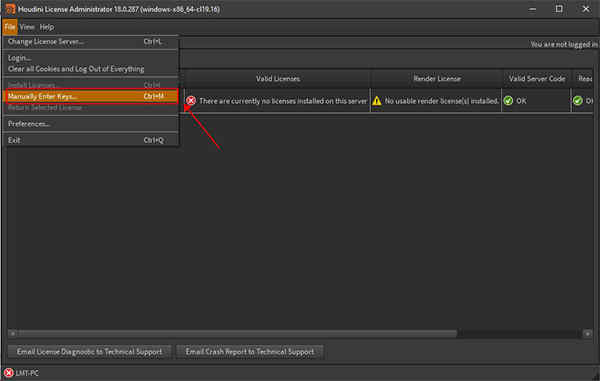This screenshot has width=600, height=381.
Task: Open the File menu
Action: [x=10, y=27]
